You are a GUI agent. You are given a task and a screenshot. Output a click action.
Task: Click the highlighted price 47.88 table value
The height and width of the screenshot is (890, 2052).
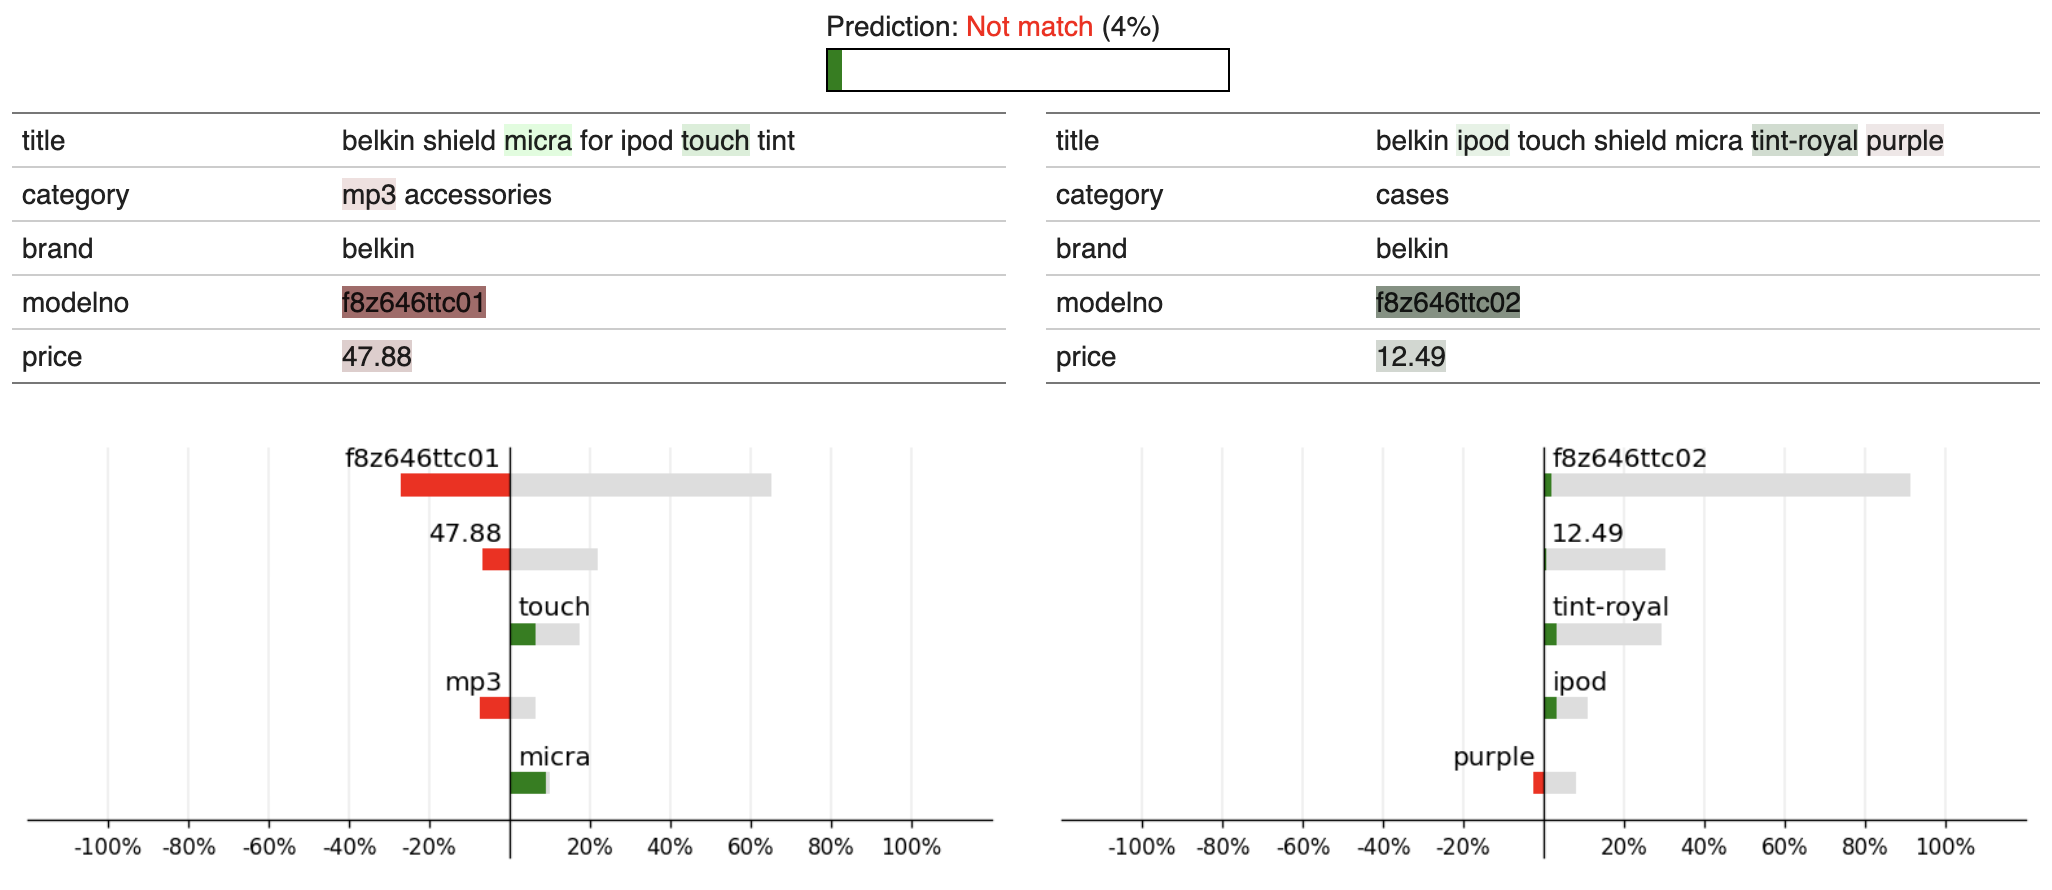(x=376, y=356)
